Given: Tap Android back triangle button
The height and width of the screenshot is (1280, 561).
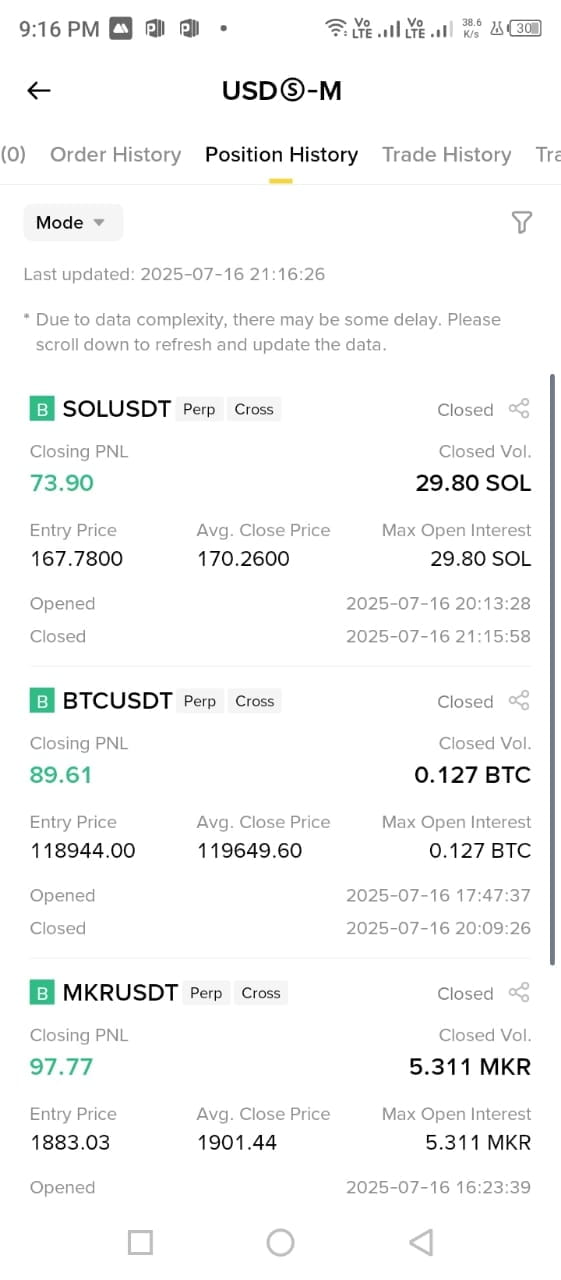Looking at the screenshot, I should pyautogui.click(x=421, y=1242).
